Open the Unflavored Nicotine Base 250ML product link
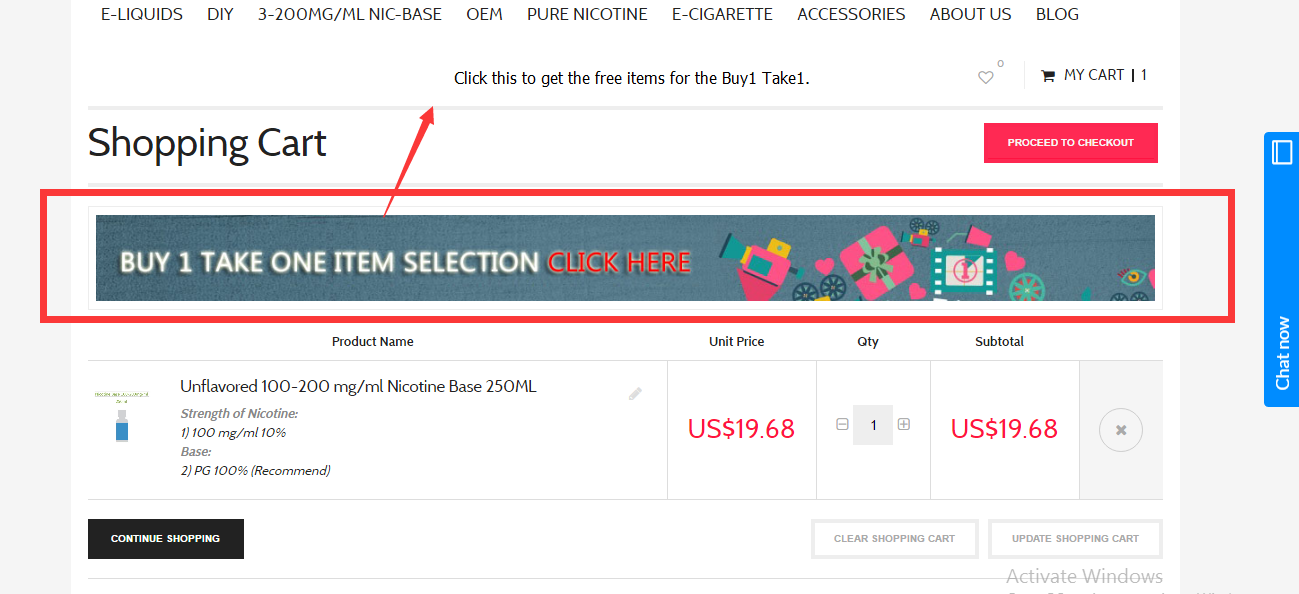The width and height of the screenshot is (1299, 594). point(358,387)
